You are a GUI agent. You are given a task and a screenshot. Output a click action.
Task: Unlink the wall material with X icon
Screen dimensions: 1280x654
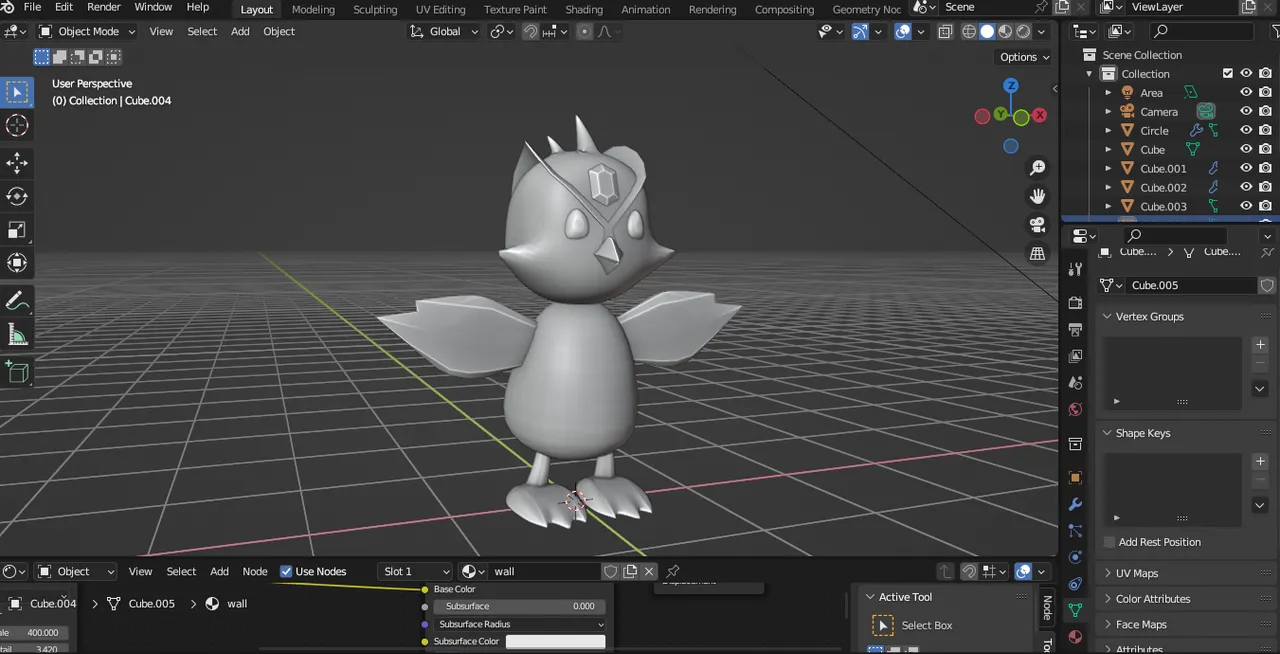pos(649,571)
